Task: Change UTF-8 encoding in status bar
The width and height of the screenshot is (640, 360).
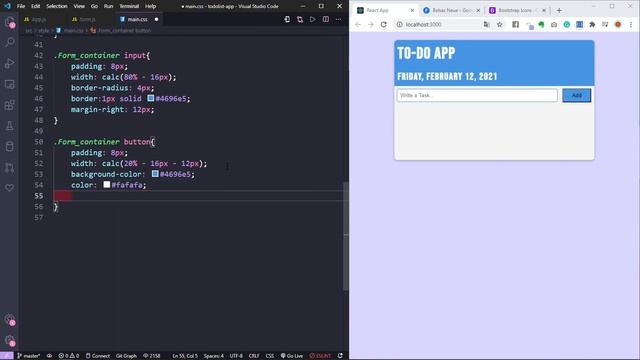Action: pos(236,356)
